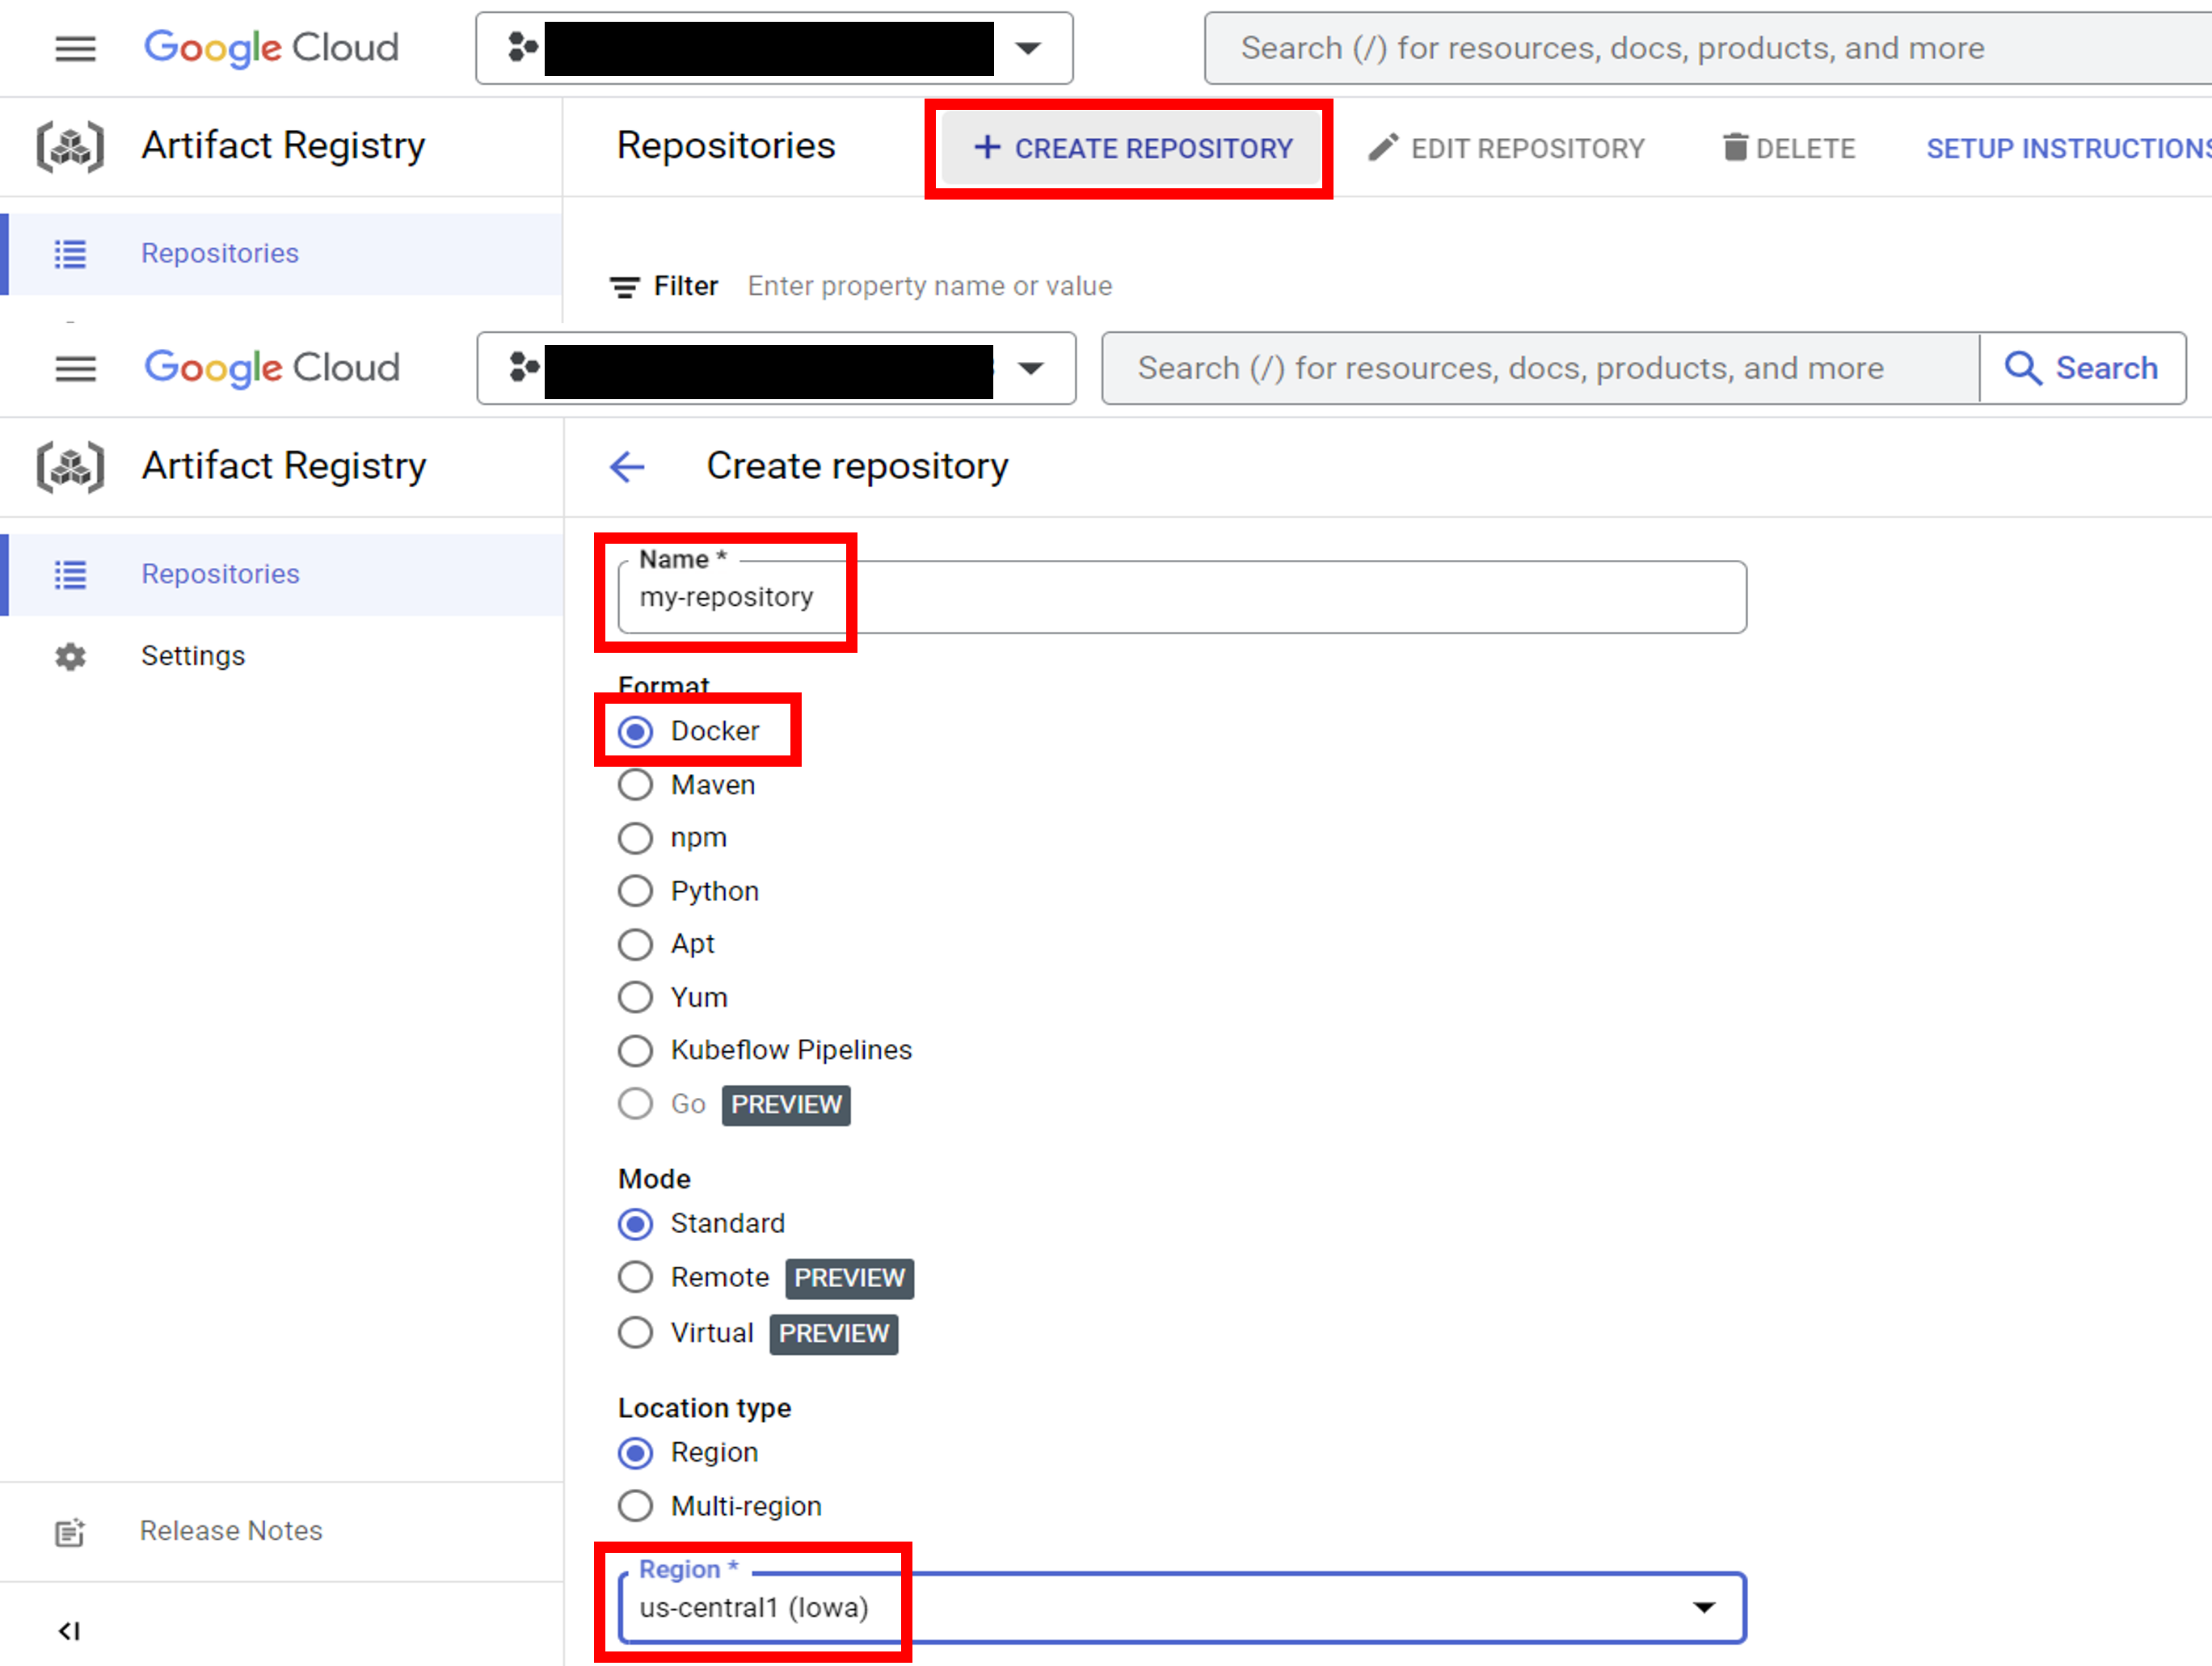Select Yum format
Viewport: 2212px width, 1666px height.
coord(635,997)
